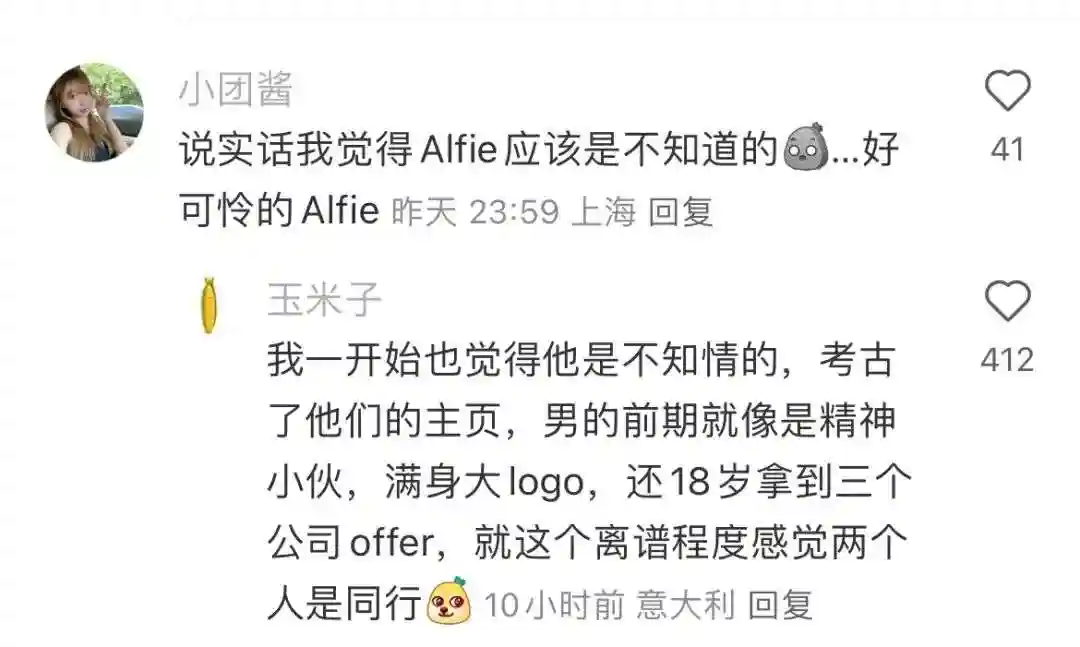1080x647 pixels.
Task: Select reply text starting 我一开始也觉得
Action: [590, 482]
